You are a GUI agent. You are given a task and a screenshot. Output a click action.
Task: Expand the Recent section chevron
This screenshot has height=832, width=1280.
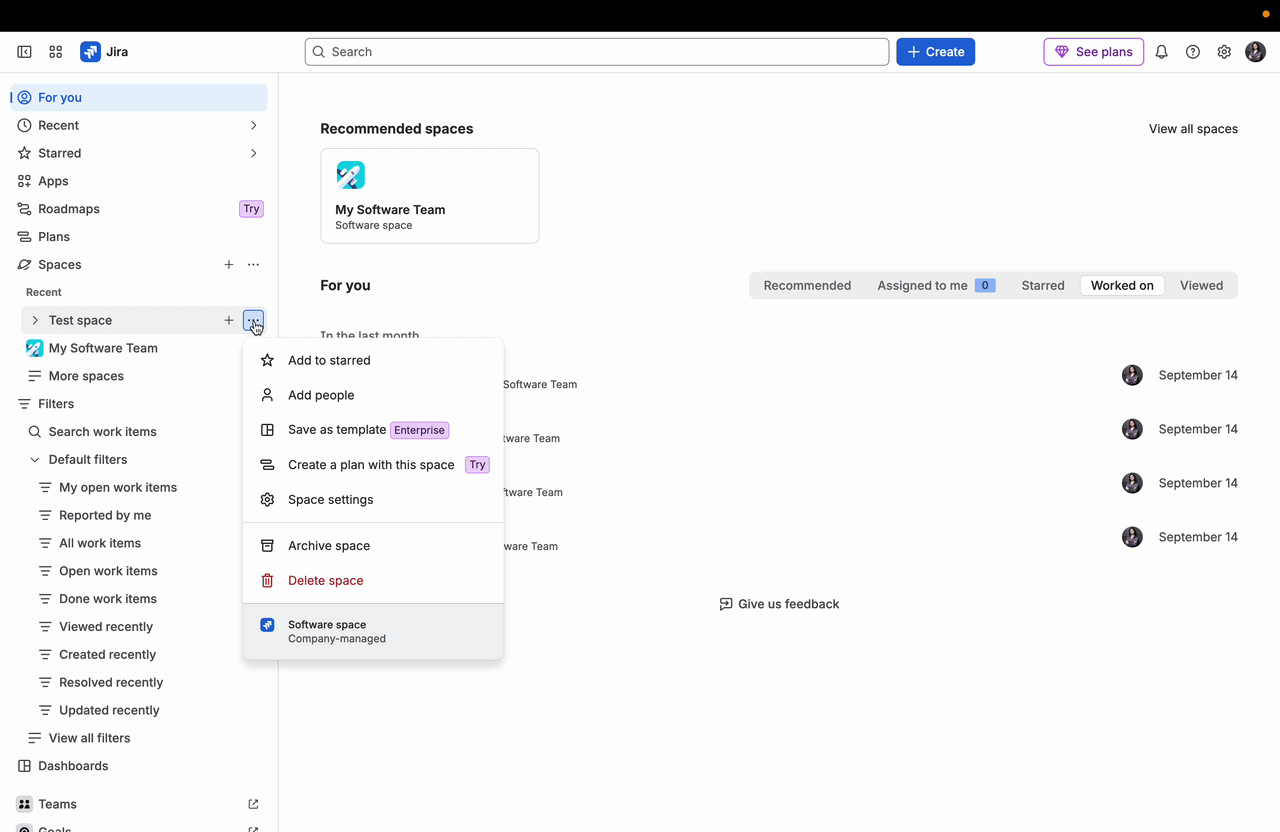point(253,125)
